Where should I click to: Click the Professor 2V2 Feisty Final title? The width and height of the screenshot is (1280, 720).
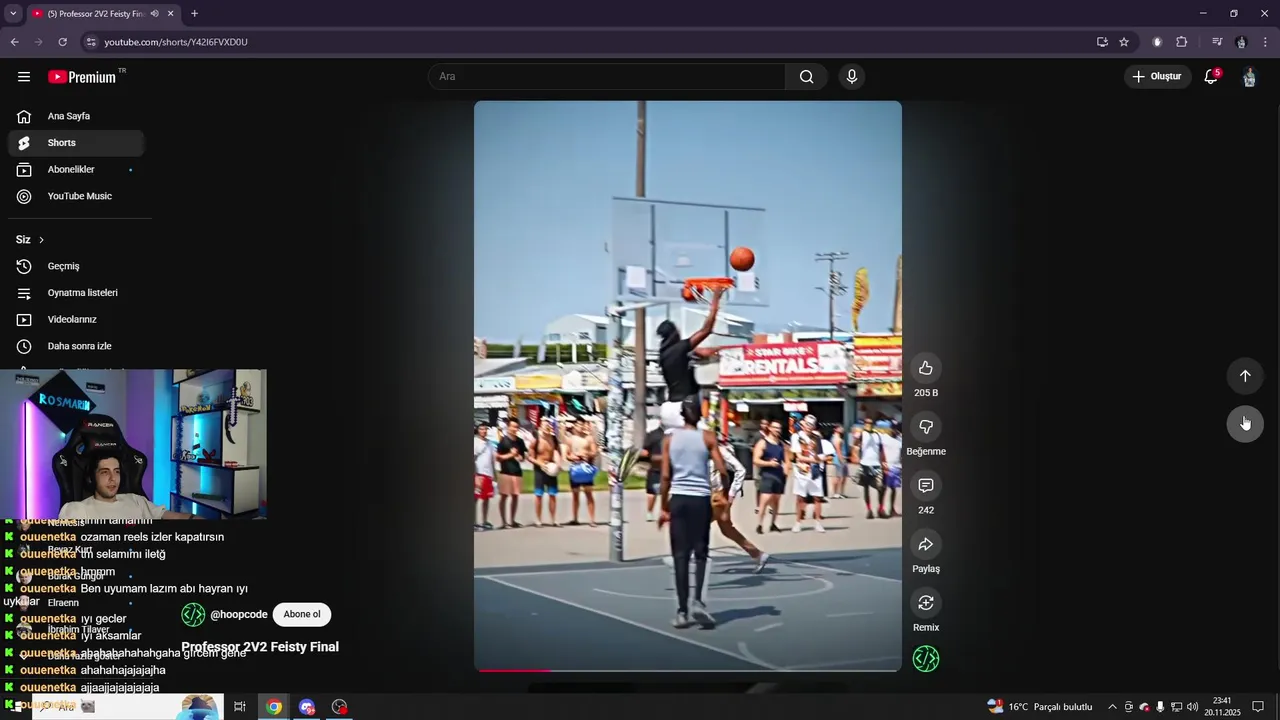coord(260,647)
